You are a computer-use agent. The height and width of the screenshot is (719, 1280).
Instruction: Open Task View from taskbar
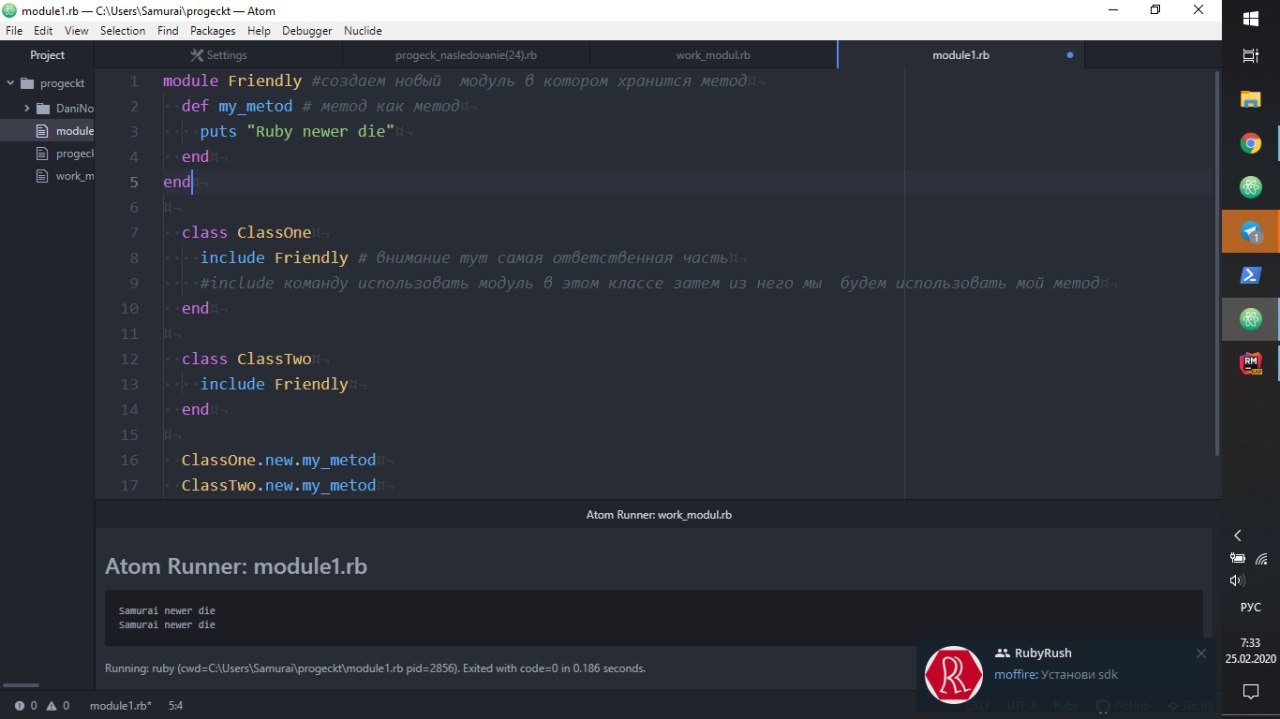point(1250,56)
